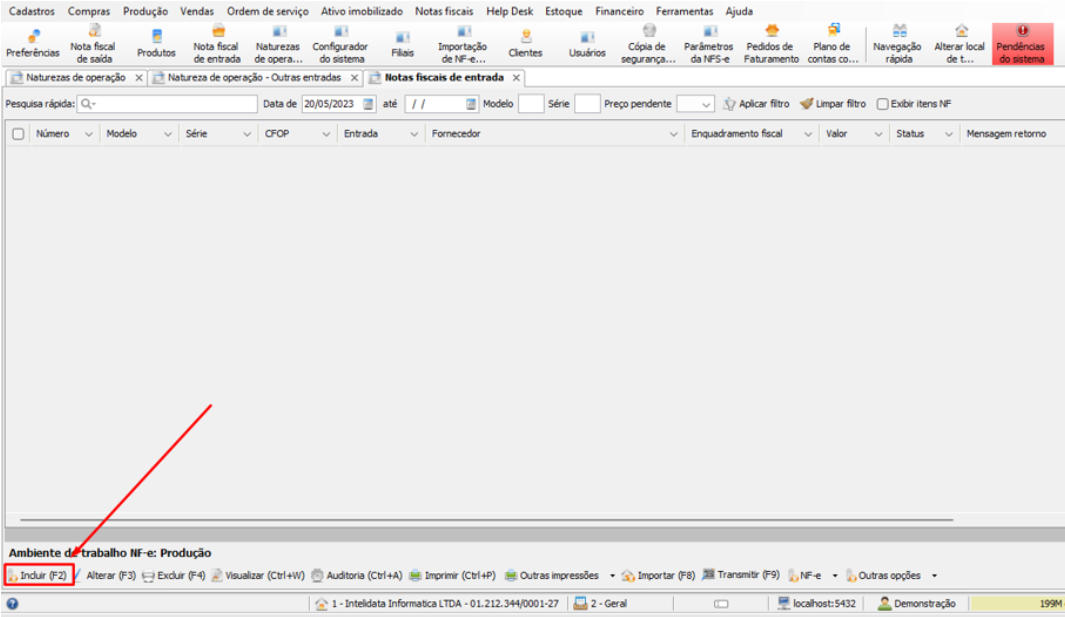
Task: Click Excluir (F4) button
Action: click(x=174, y=576)
